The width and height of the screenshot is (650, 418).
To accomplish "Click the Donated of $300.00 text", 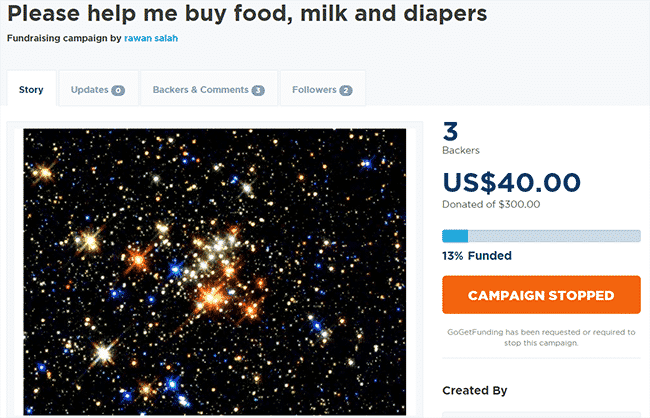I will (491, 204).
